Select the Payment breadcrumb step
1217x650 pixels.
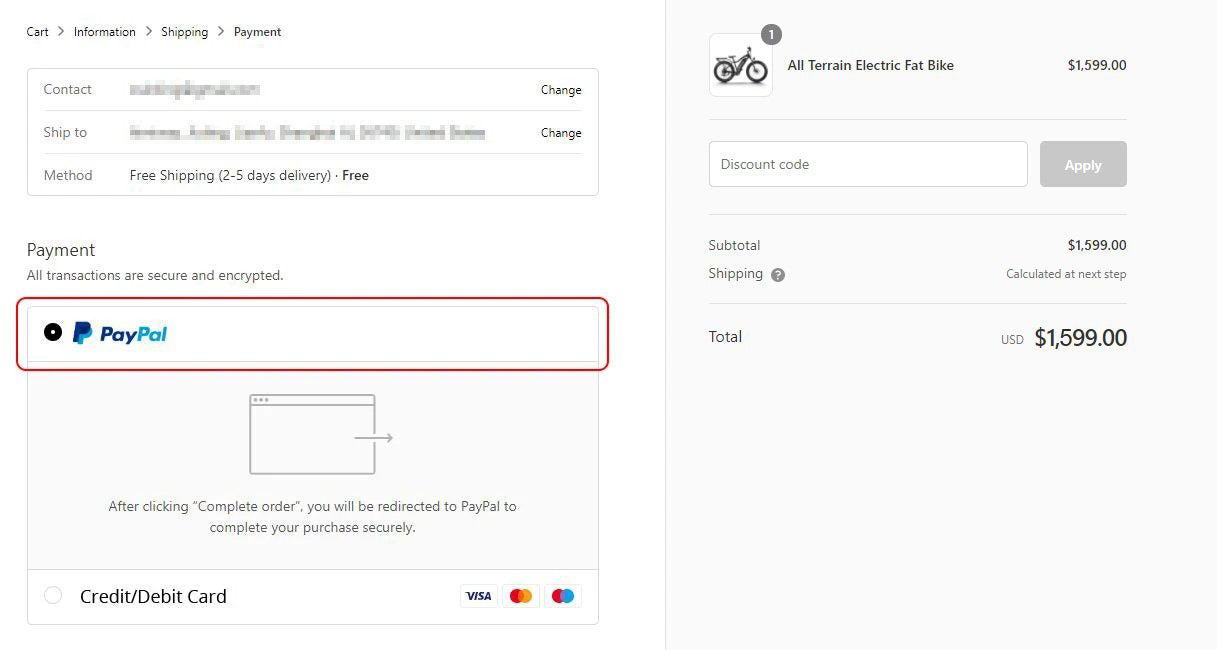257,31
